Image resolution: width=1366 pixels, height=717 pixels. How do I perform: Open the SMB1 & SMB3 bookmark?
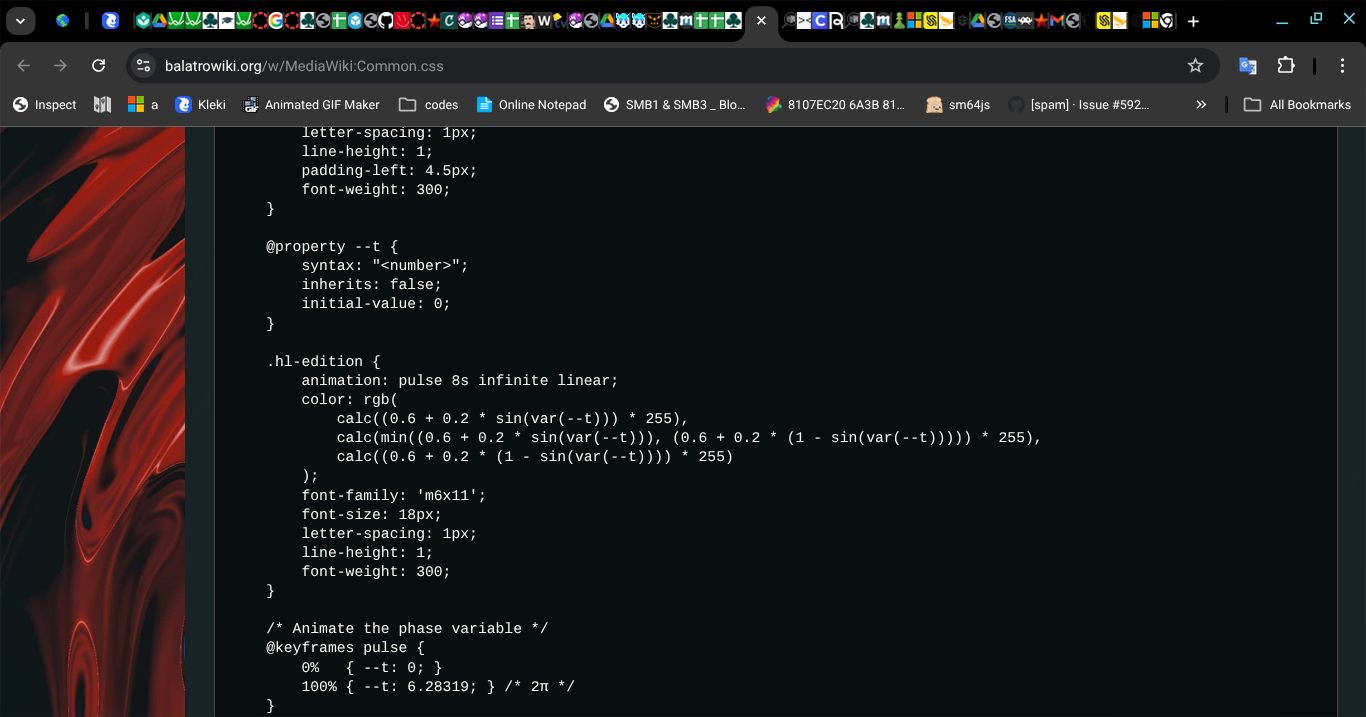[675, 105]
